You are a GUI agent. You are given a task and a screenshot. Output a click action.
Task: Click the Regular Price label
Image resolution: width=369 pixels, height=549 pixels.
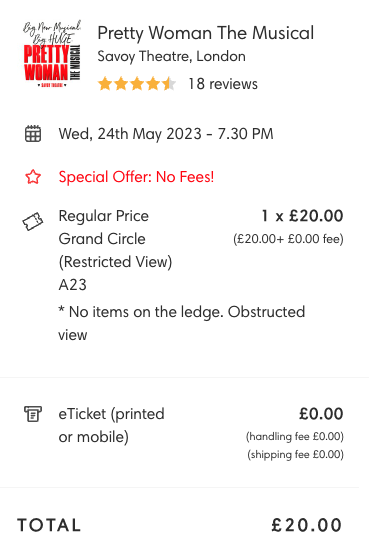click(104, 216)
